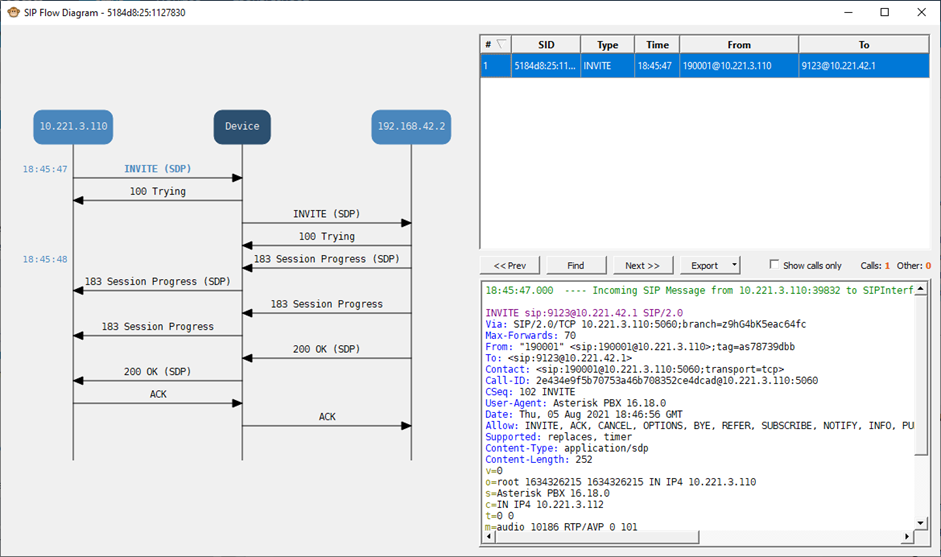
Task: Maximize the SIP Flow Diagram window
Action: coord(884,12)
